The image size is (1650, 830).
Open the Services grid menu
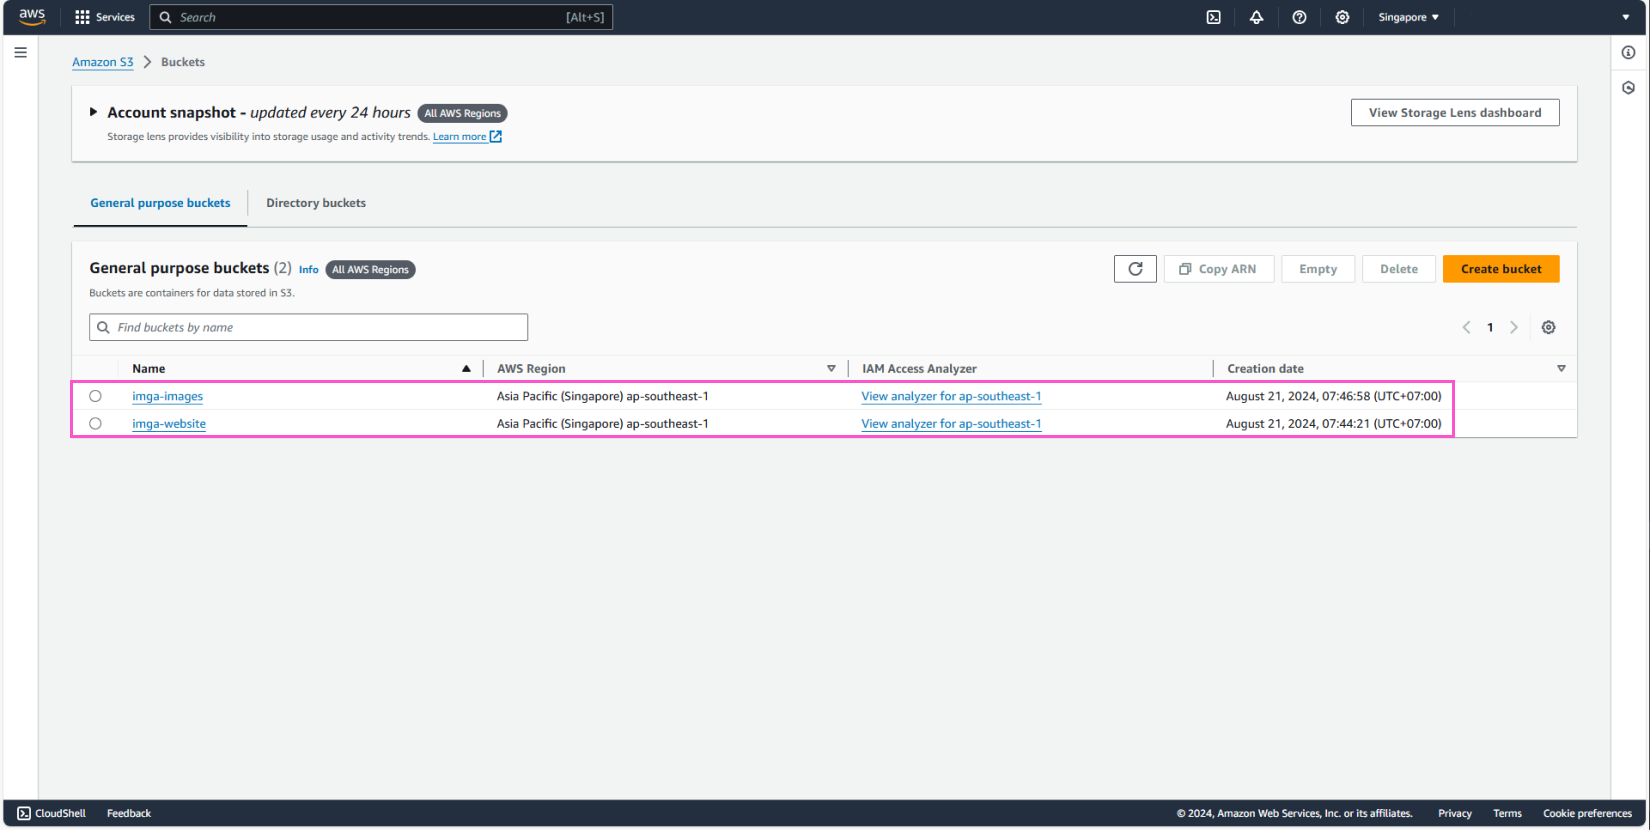click(x=105, y=17)
